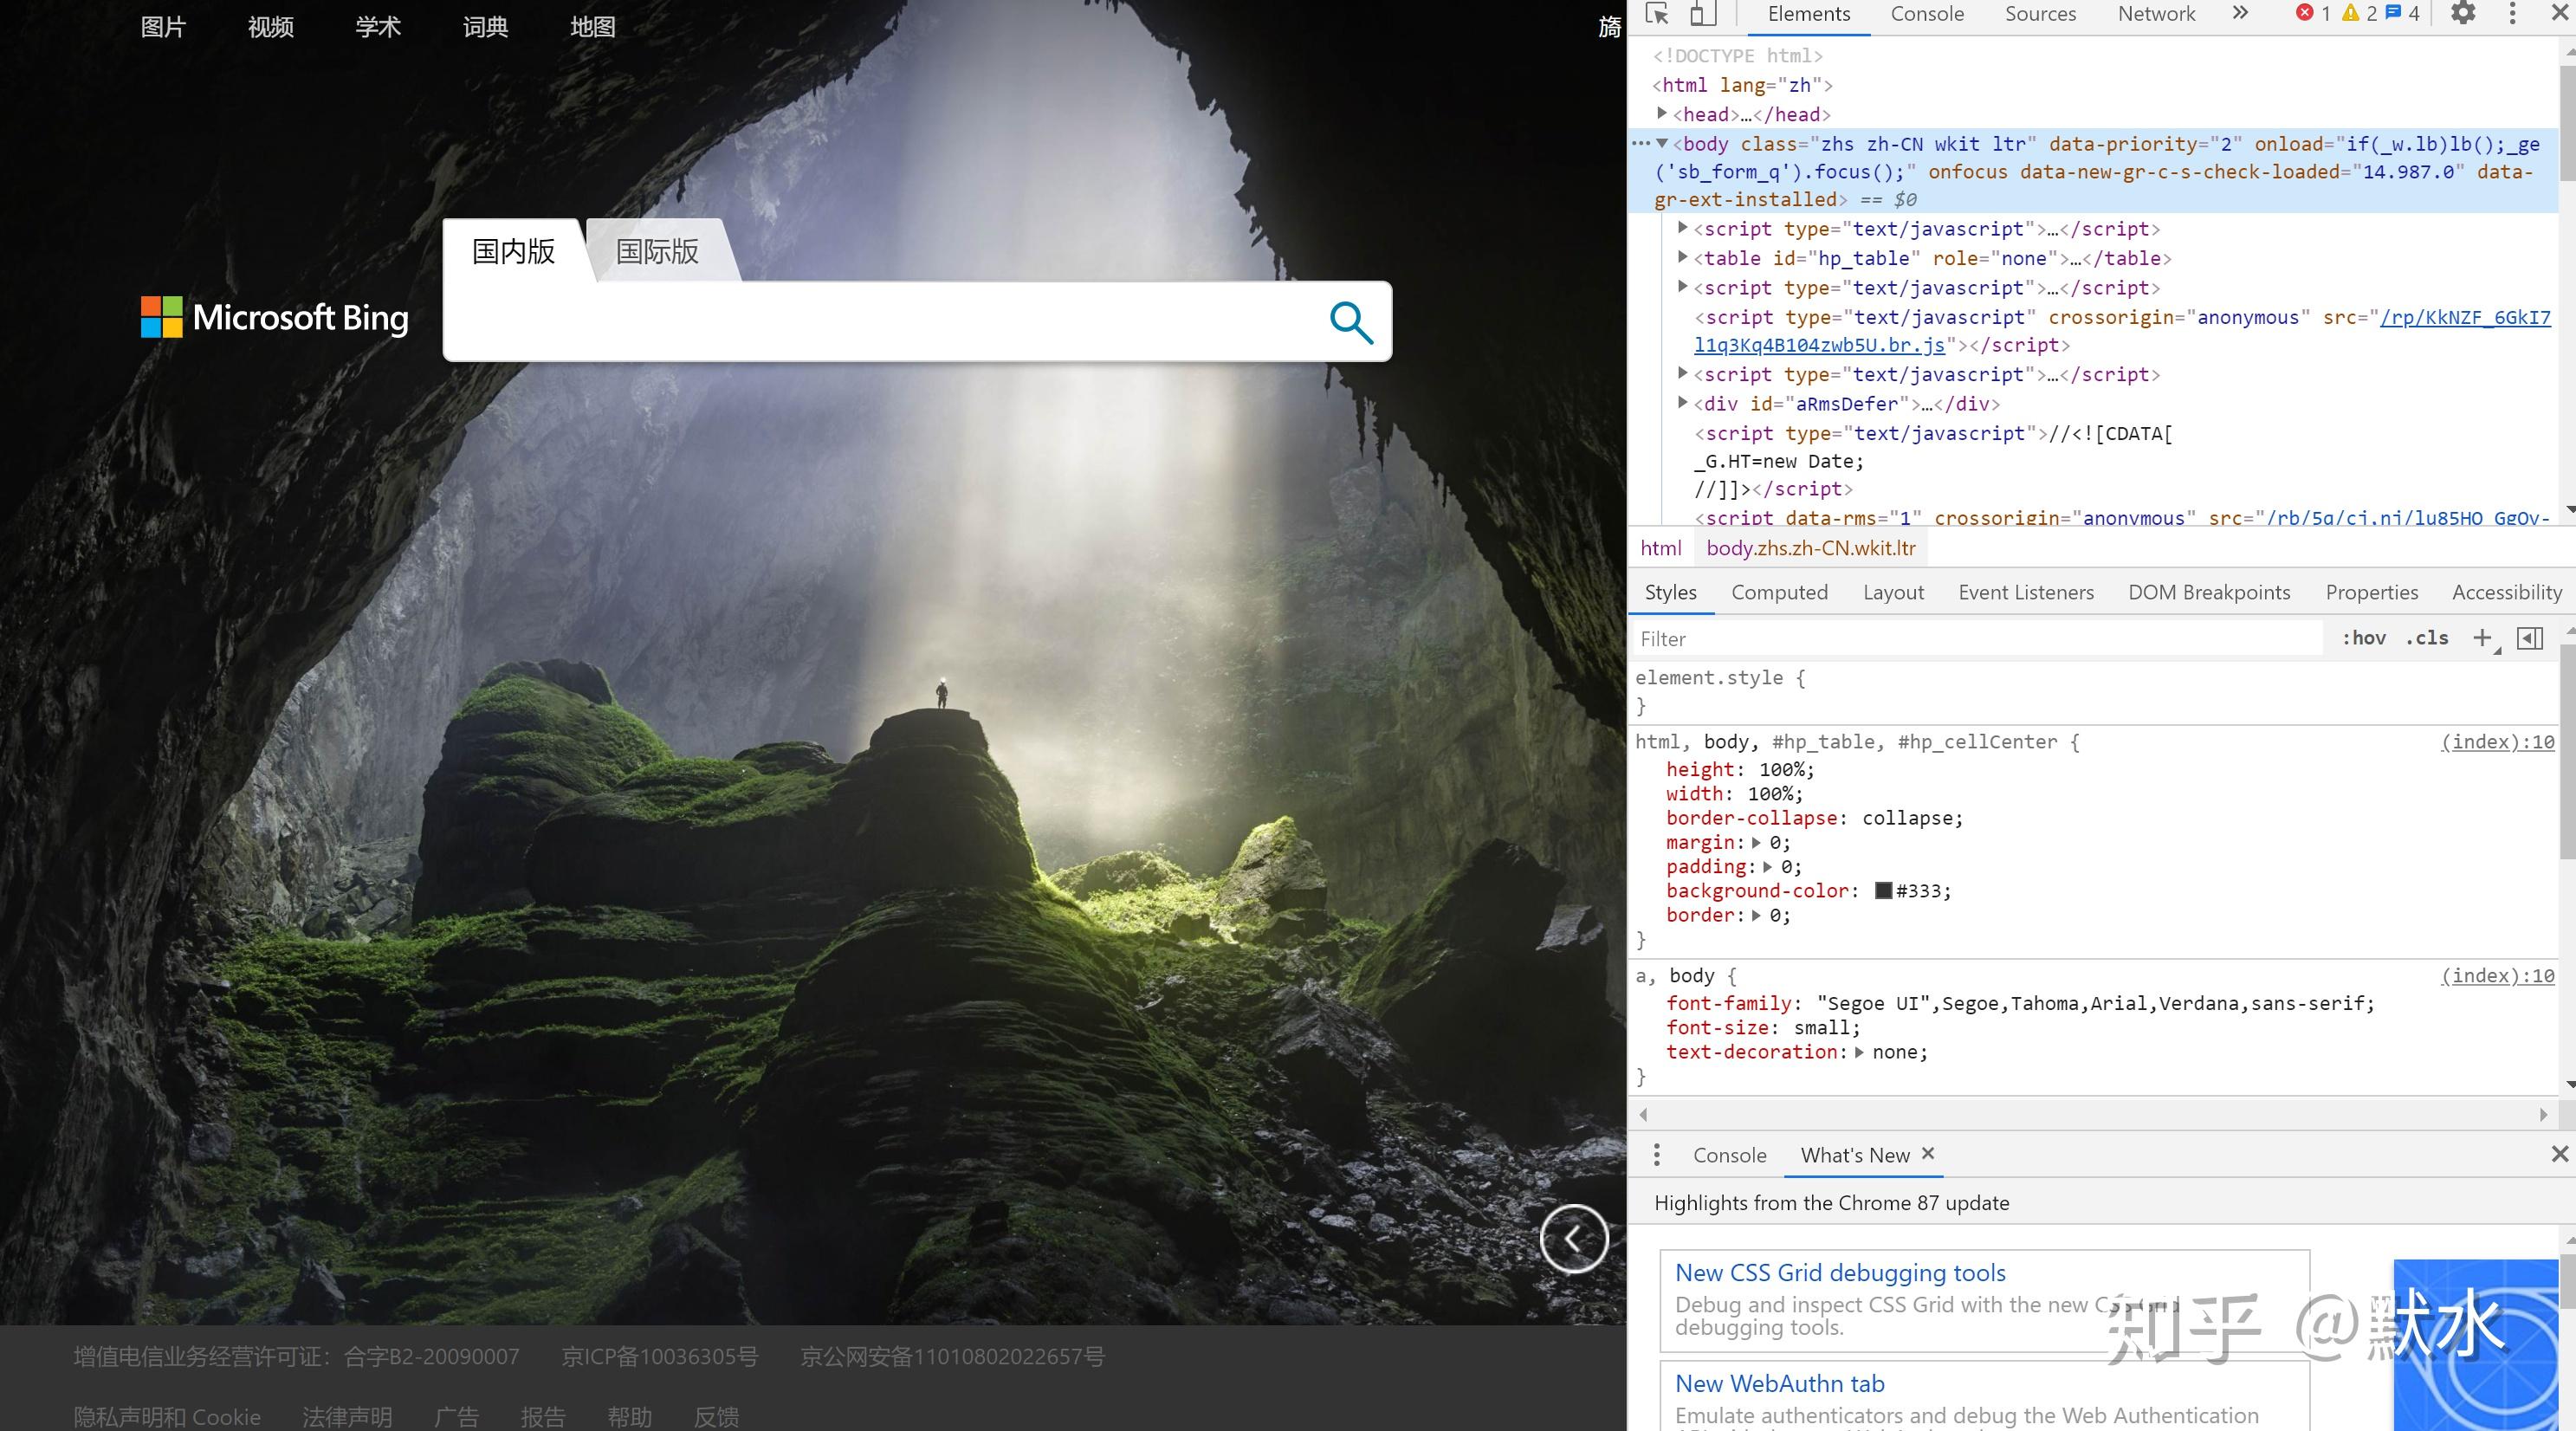Expand the text-decoration shorthand property
Viewport: 2576px width, 1431px height.
pos(1858,1052)
